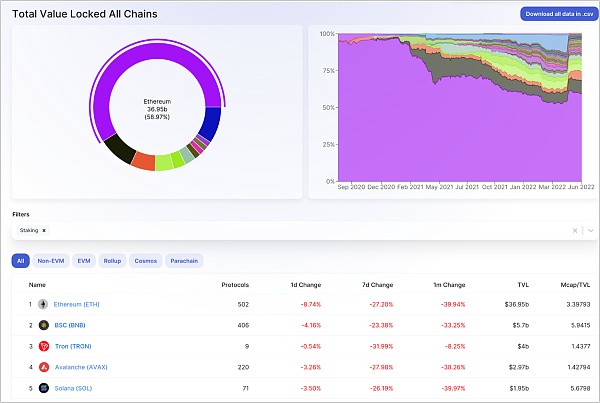Click Ethereum protocols count 502
The width and height of the screenshot is (600, 403).
[x=243, y=304]
